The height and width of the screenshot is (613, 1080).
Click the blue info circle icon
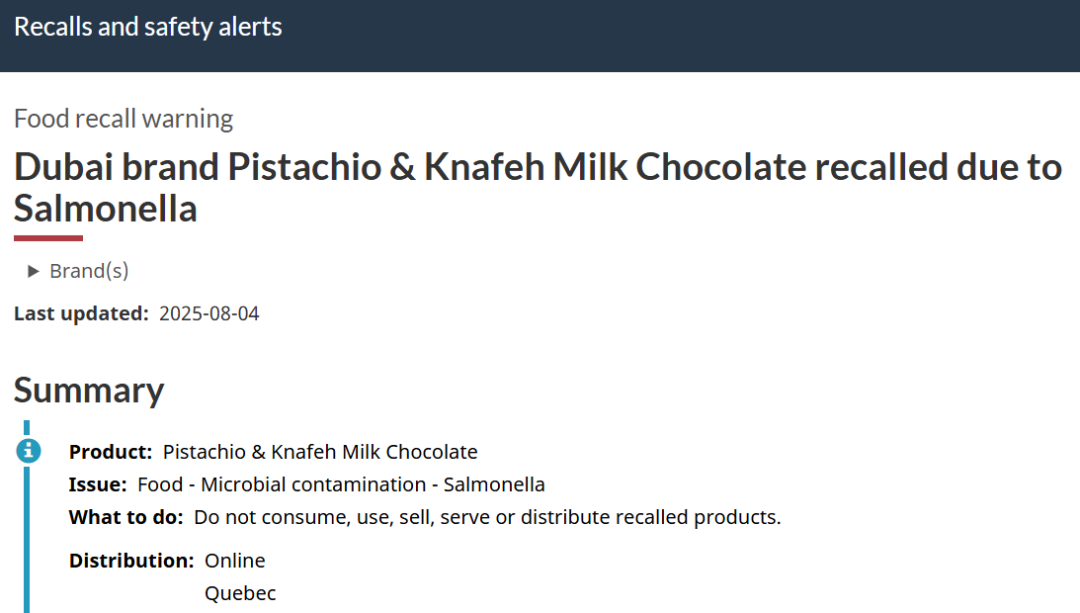[x=28, y=451]
